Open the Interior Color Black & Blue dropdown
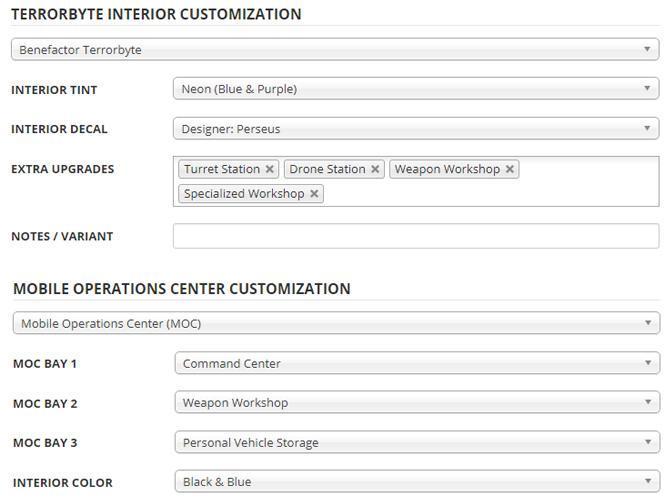Screen dimensions: 667x500 coord(417,481)
